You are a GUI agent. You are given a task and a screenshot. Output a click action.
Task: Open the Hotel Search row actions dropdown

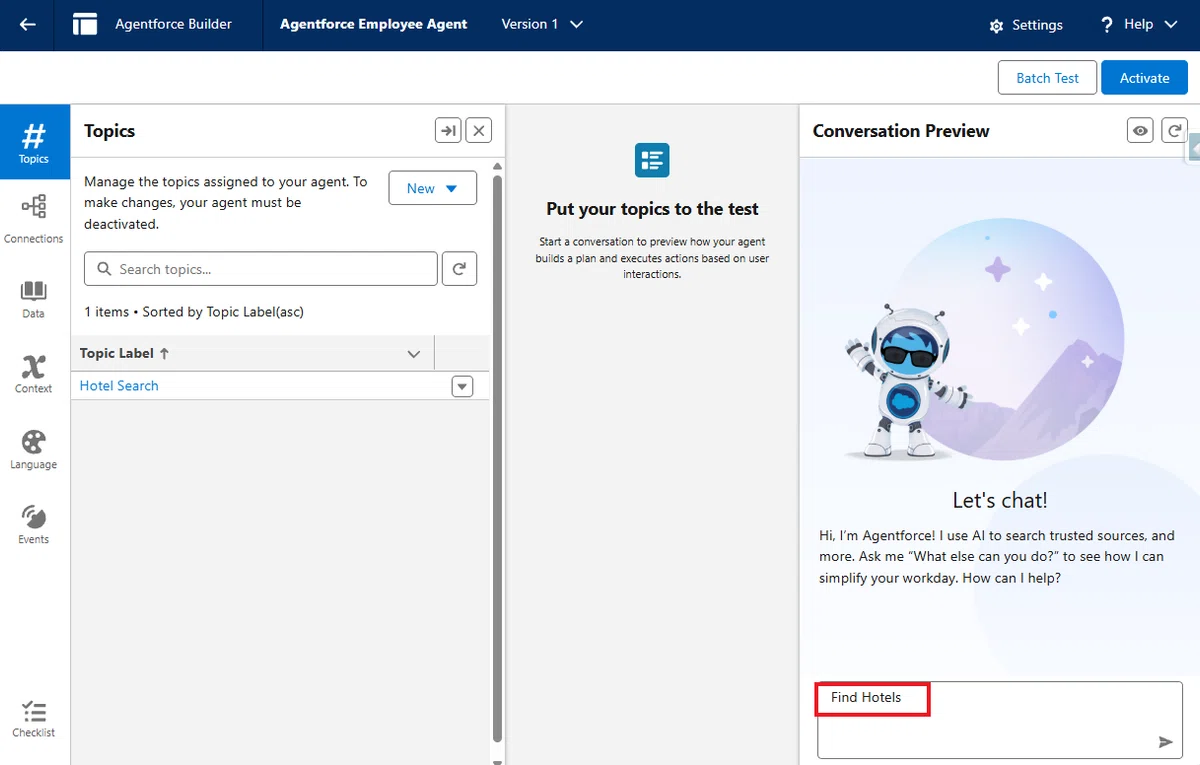pyautogui.click(x=462, y=386)
